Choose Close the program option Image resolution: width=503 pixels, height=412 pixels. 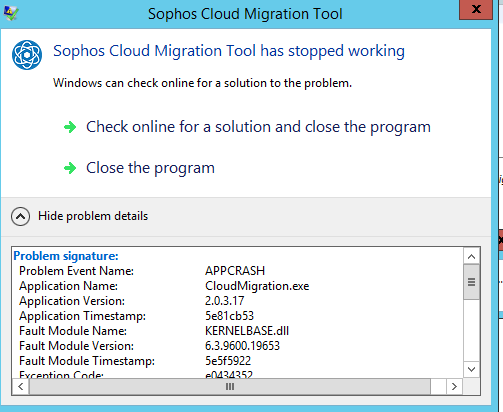(x=150, y=168)
